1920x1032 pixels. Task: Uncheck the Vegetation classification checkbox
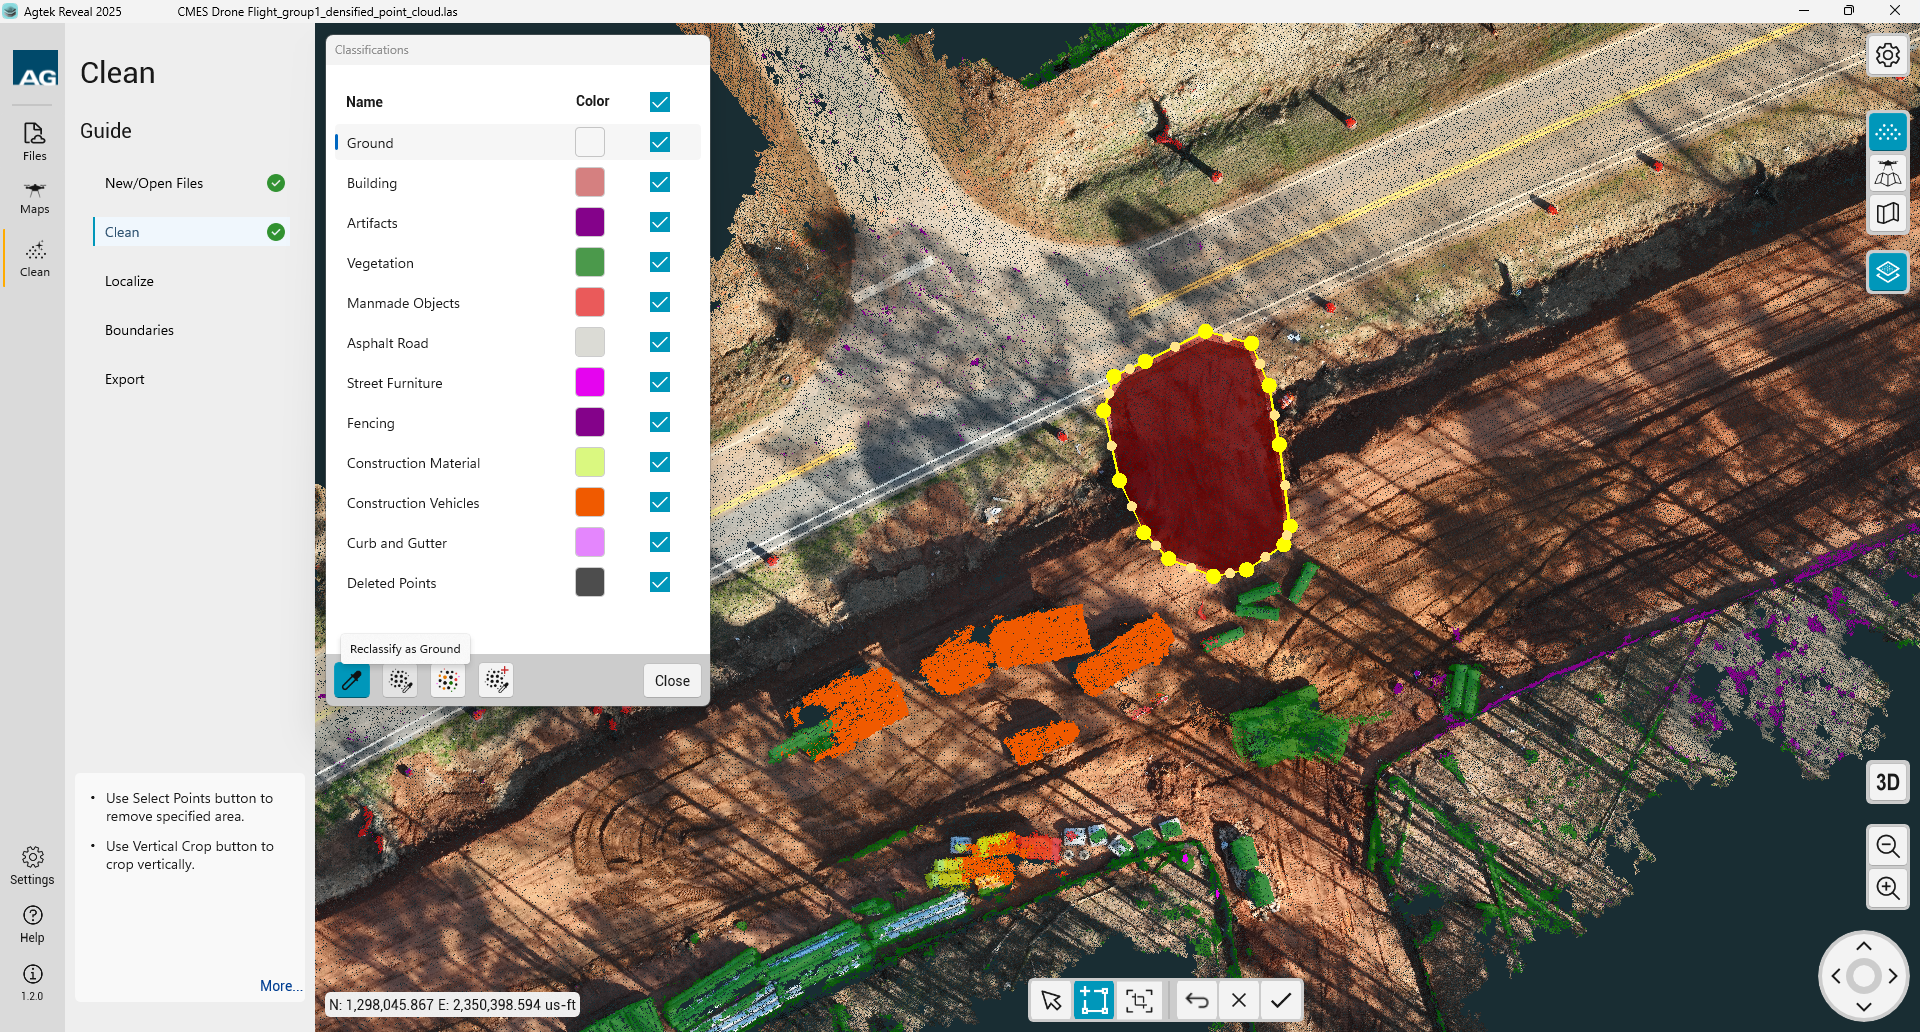point(660,262)
